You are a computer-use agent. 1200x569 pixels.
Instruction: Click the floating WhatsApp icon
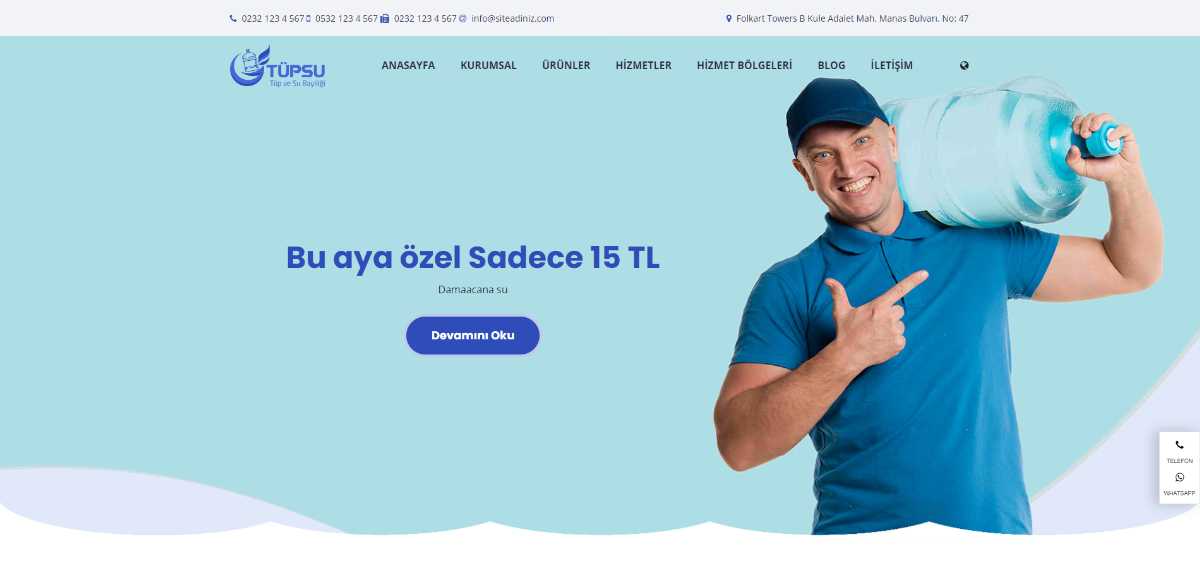pos(1179,477)
